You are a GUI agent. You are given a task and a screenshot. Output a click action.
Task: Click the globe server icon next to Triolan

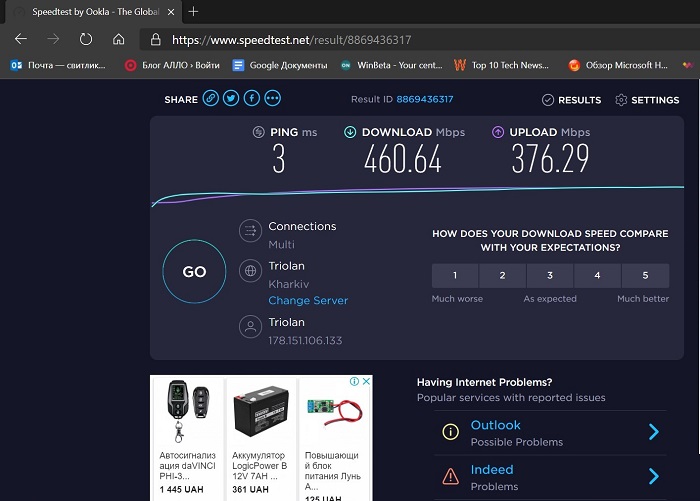click(250, 271)
